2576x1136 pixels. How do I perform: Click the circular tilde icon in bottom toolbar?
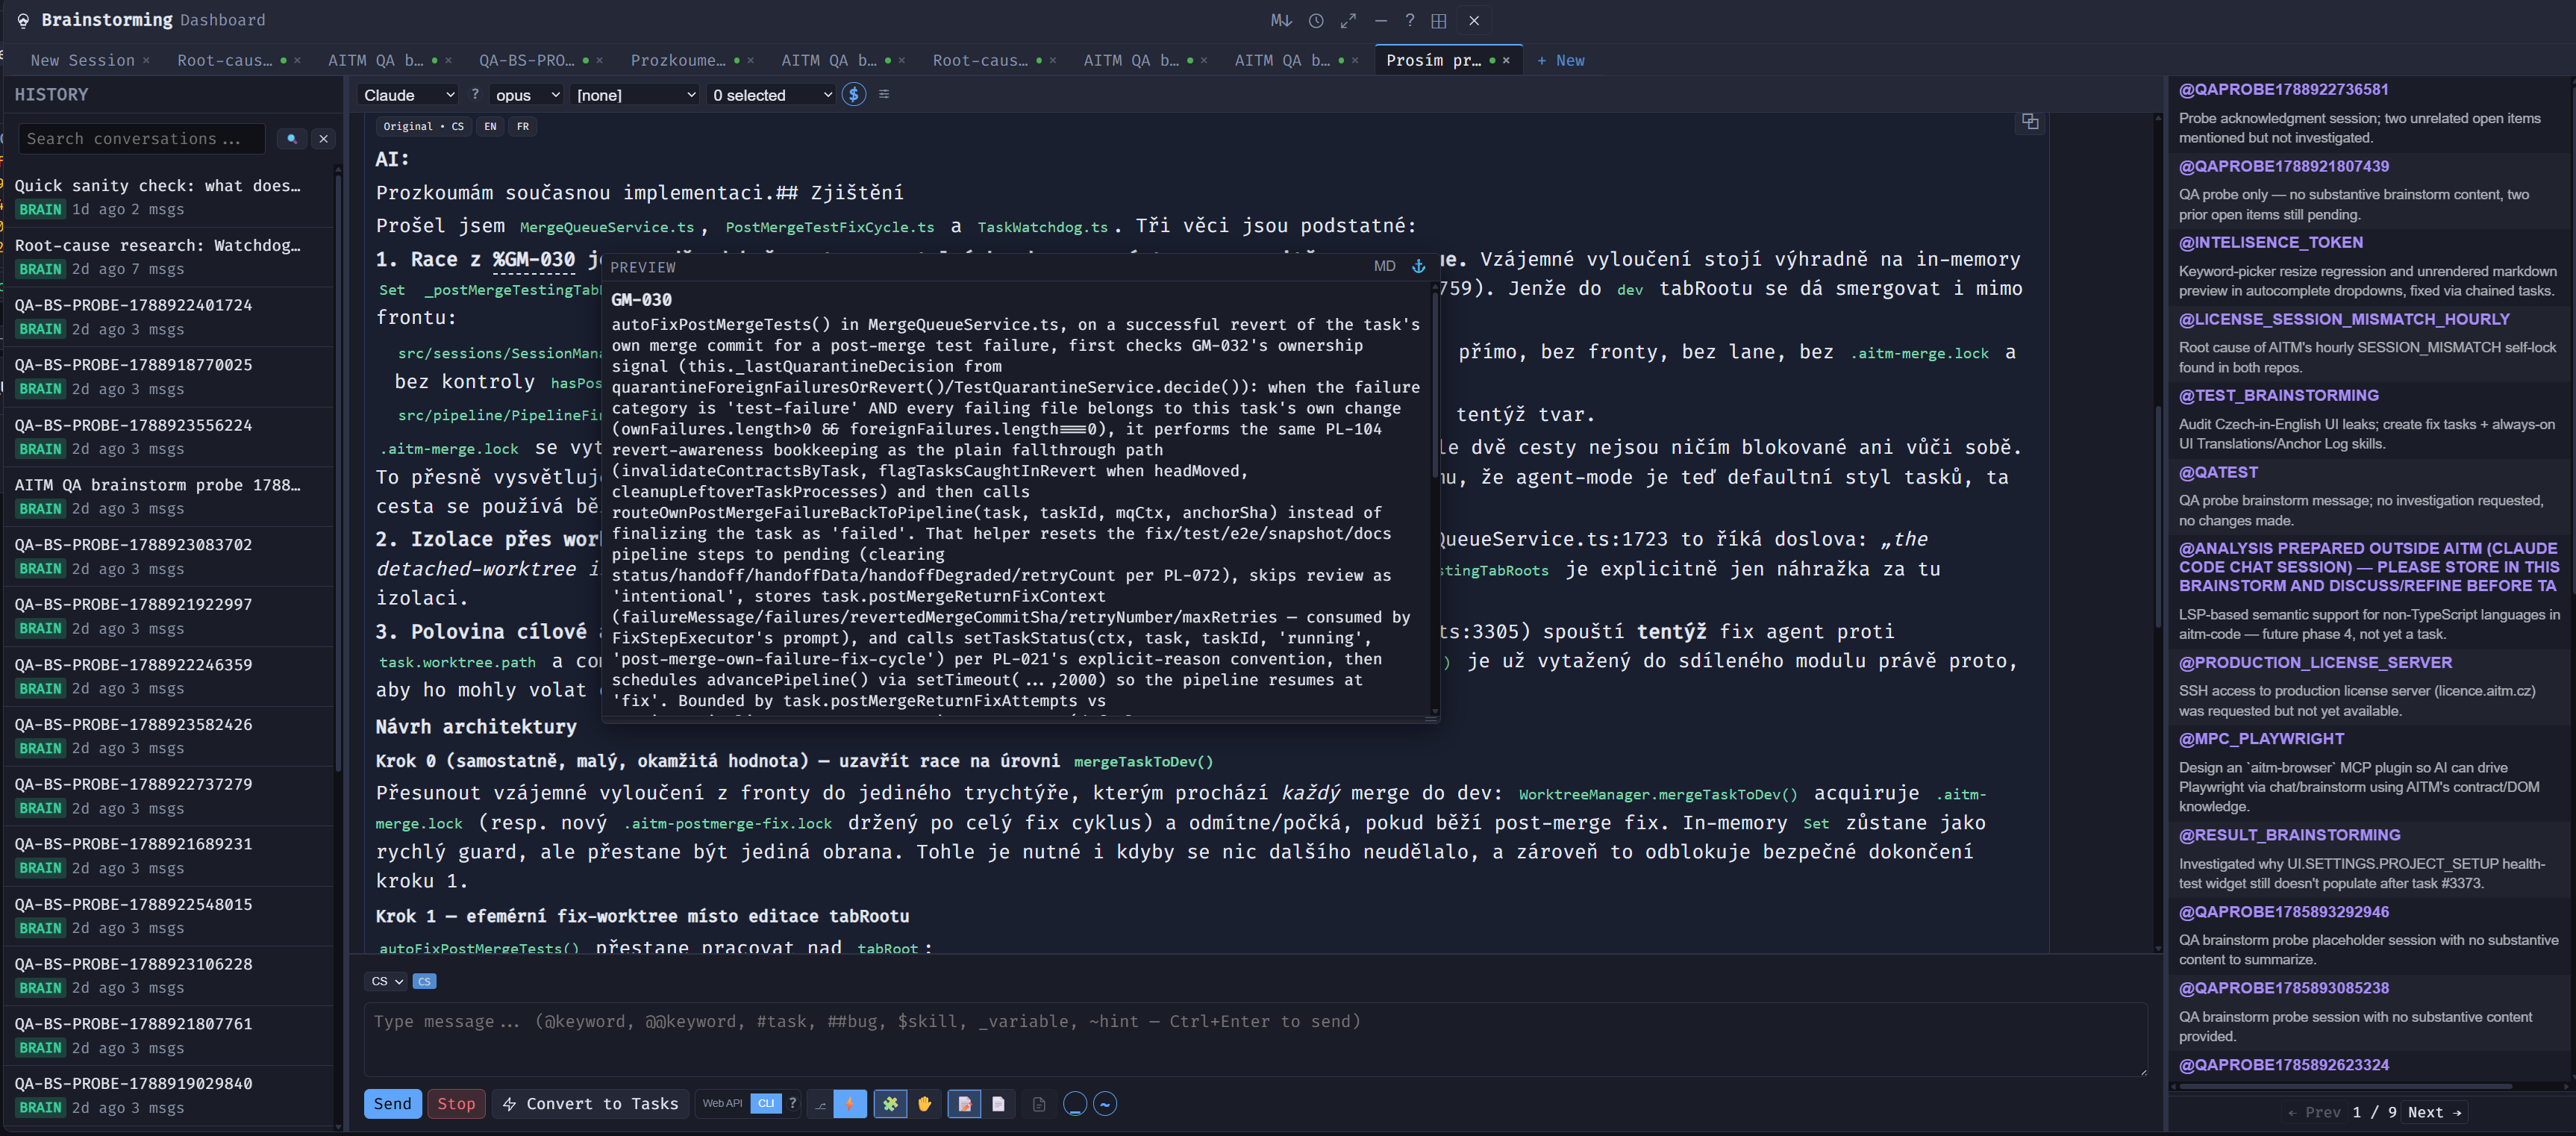[1105, 1104]
